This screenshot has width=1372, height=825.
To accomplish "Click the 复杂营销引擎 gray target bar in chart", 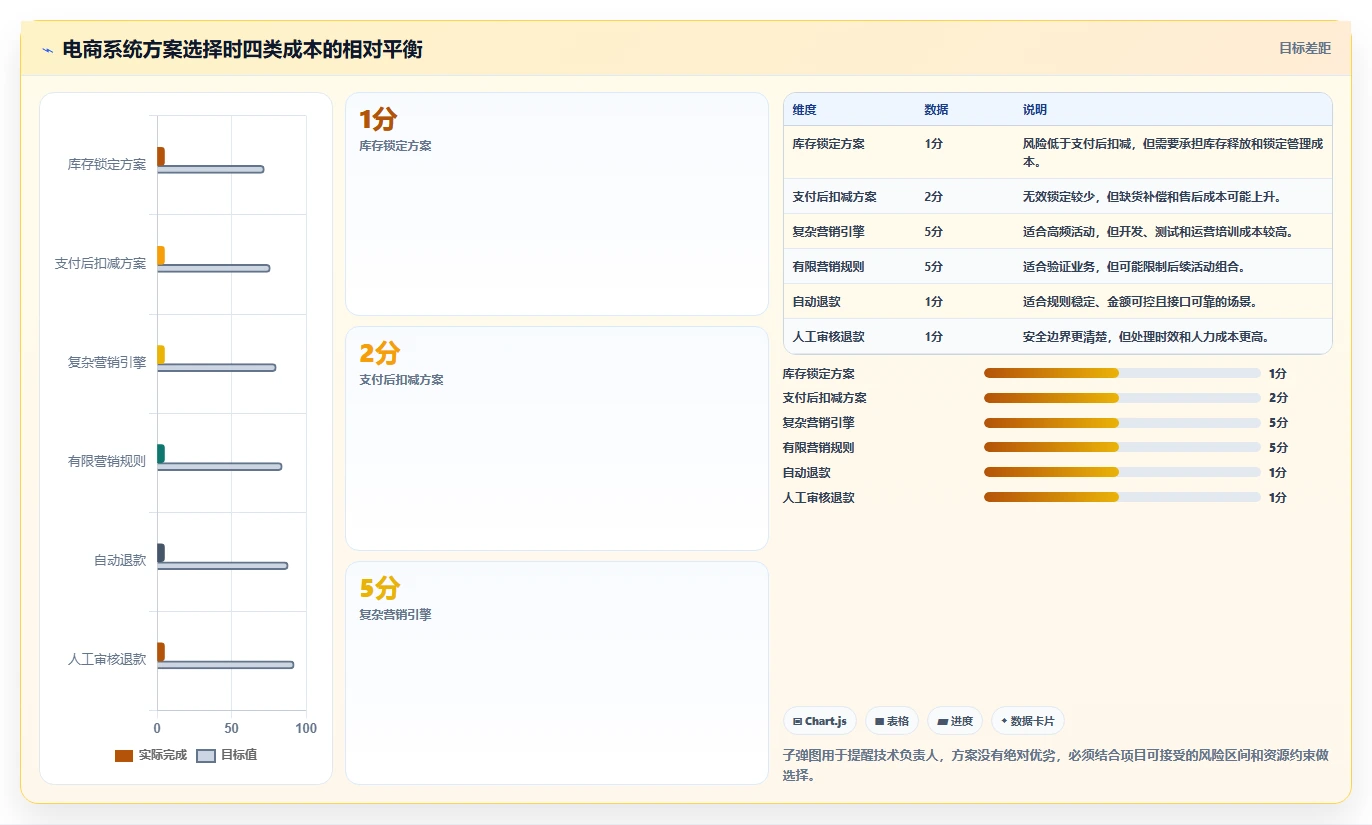I will click(x=216, y=367).
